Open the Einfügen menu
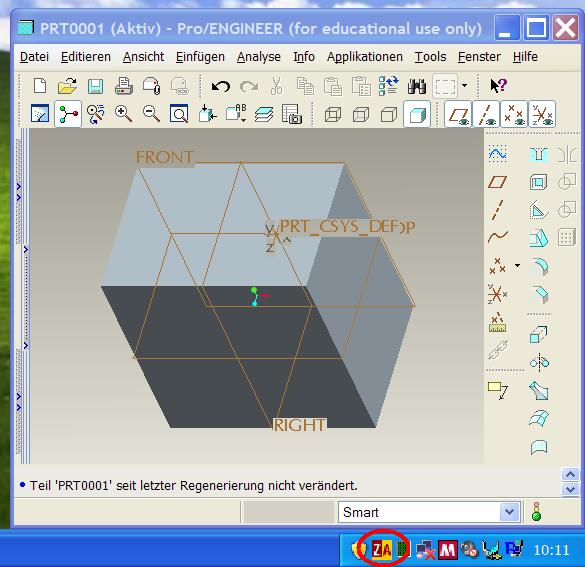Image resolution: width=585 pixels, height=567 pixels. pos(200,57)
